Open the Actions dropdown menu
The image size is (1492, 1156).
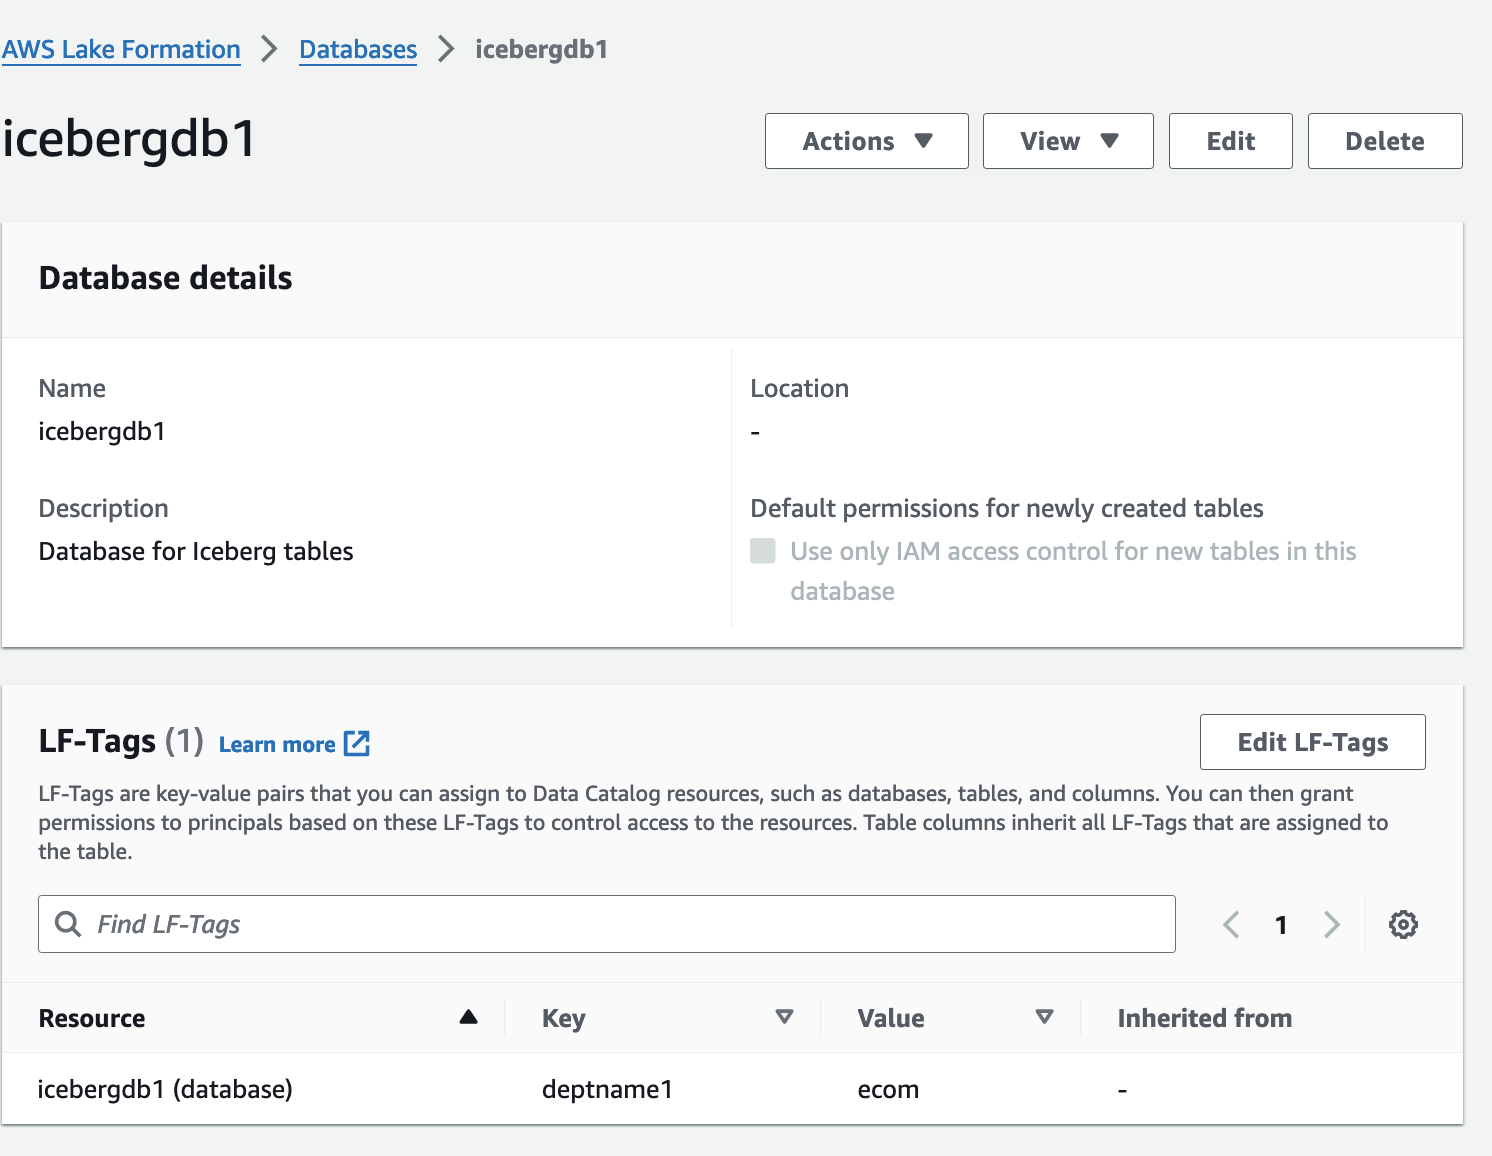(867, 141)
